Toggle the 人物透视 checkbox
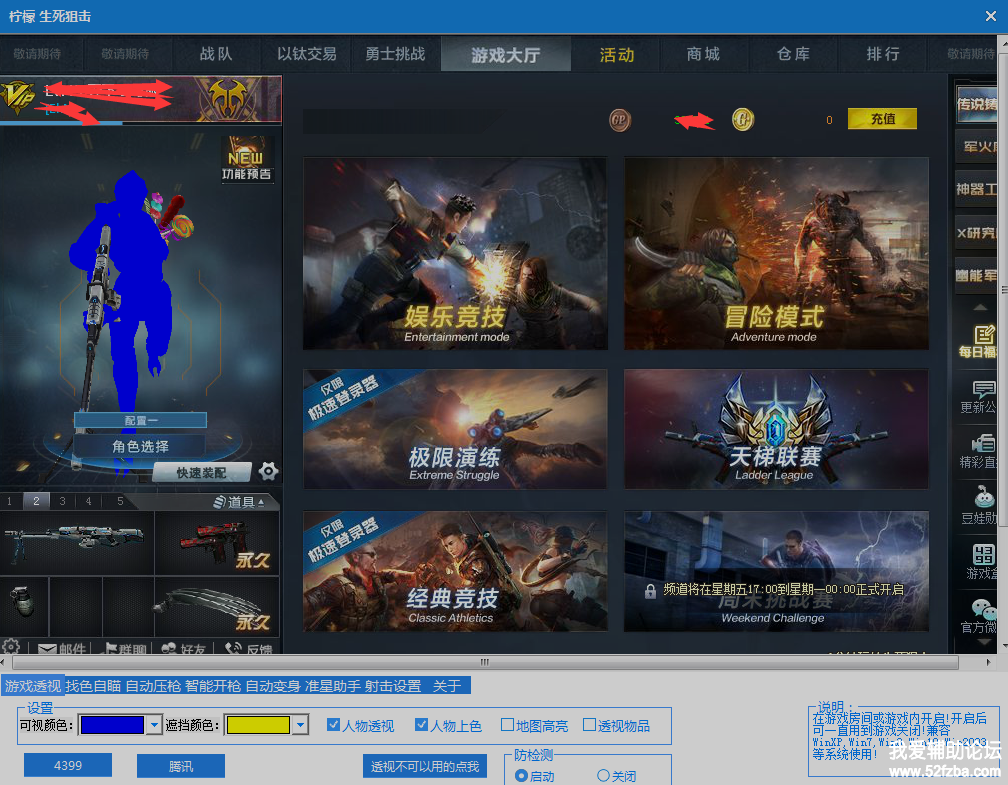 [333, 725]
